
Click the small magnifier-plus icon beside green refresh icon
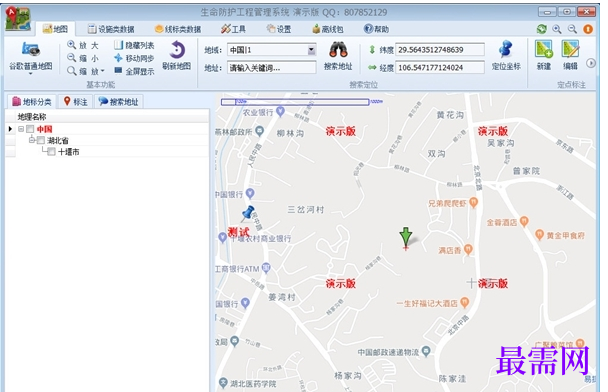tap(557, 29)
